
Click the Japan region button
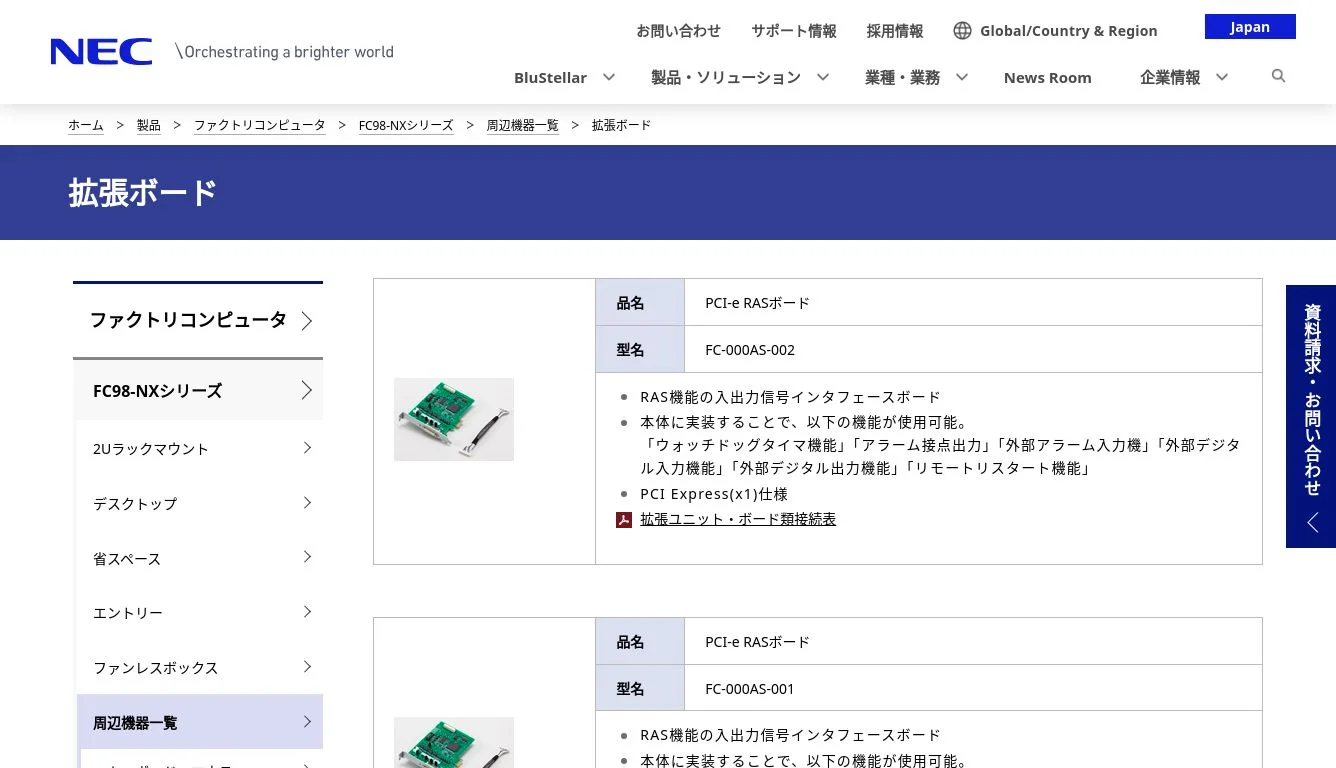point(1250,27)
